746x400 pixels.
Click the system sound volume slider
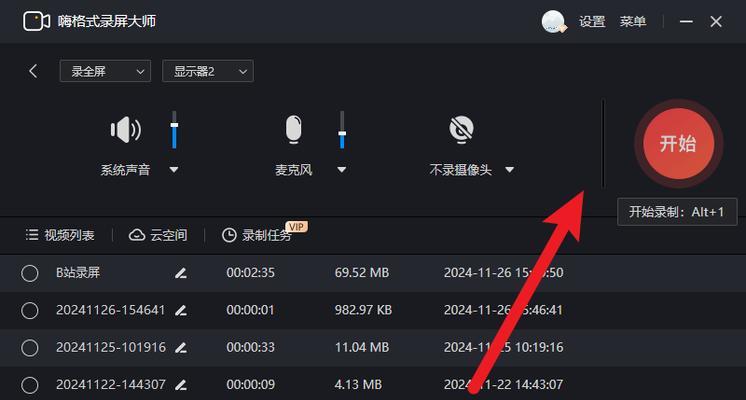click(174, 129)
